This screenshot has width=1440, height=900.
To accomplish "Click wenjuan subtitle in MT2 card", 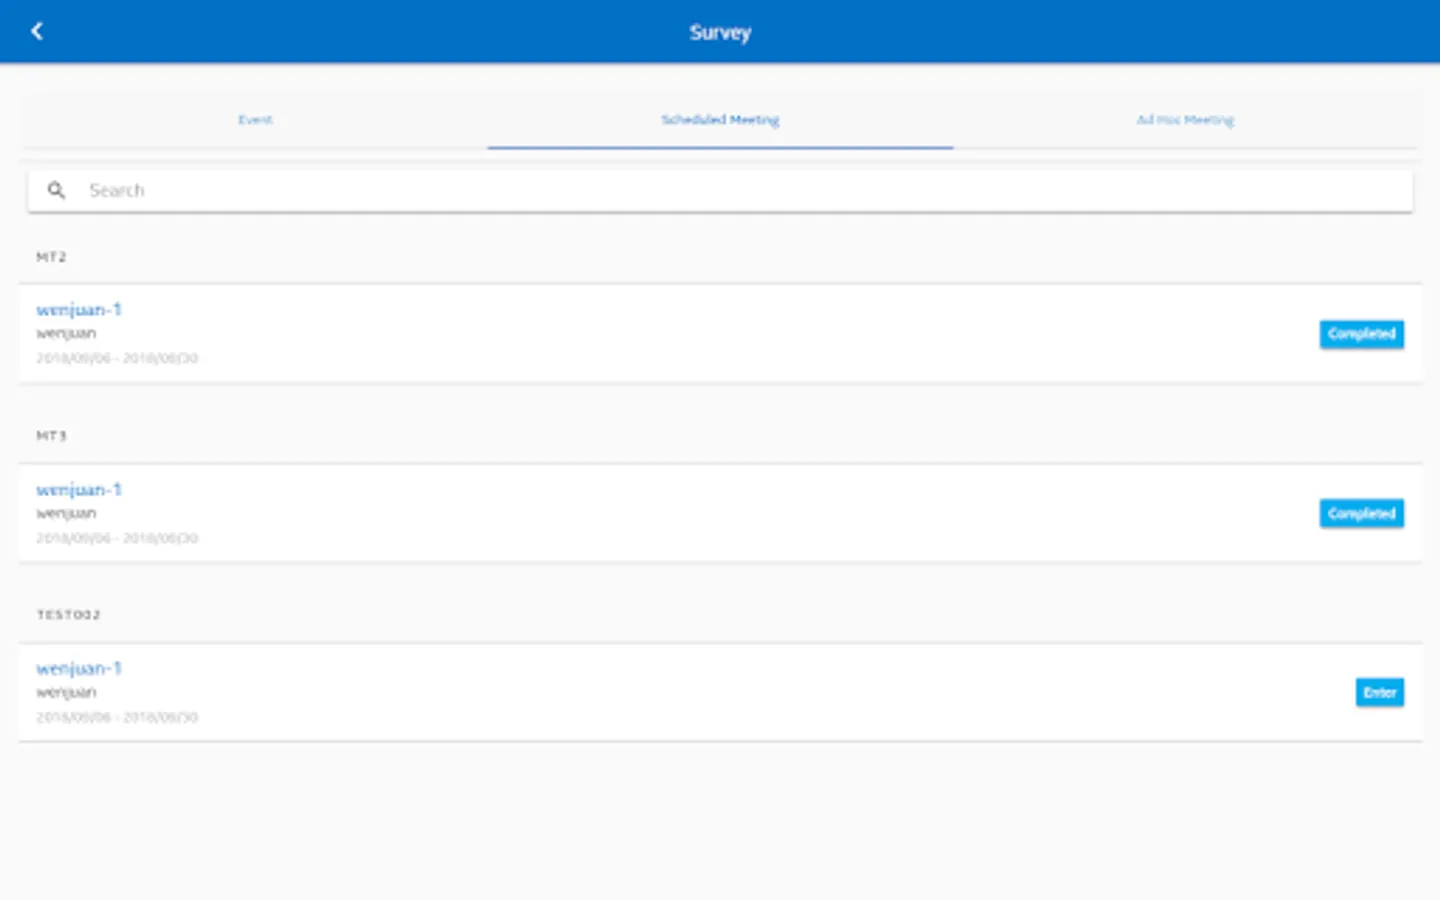I will point(66,334).
